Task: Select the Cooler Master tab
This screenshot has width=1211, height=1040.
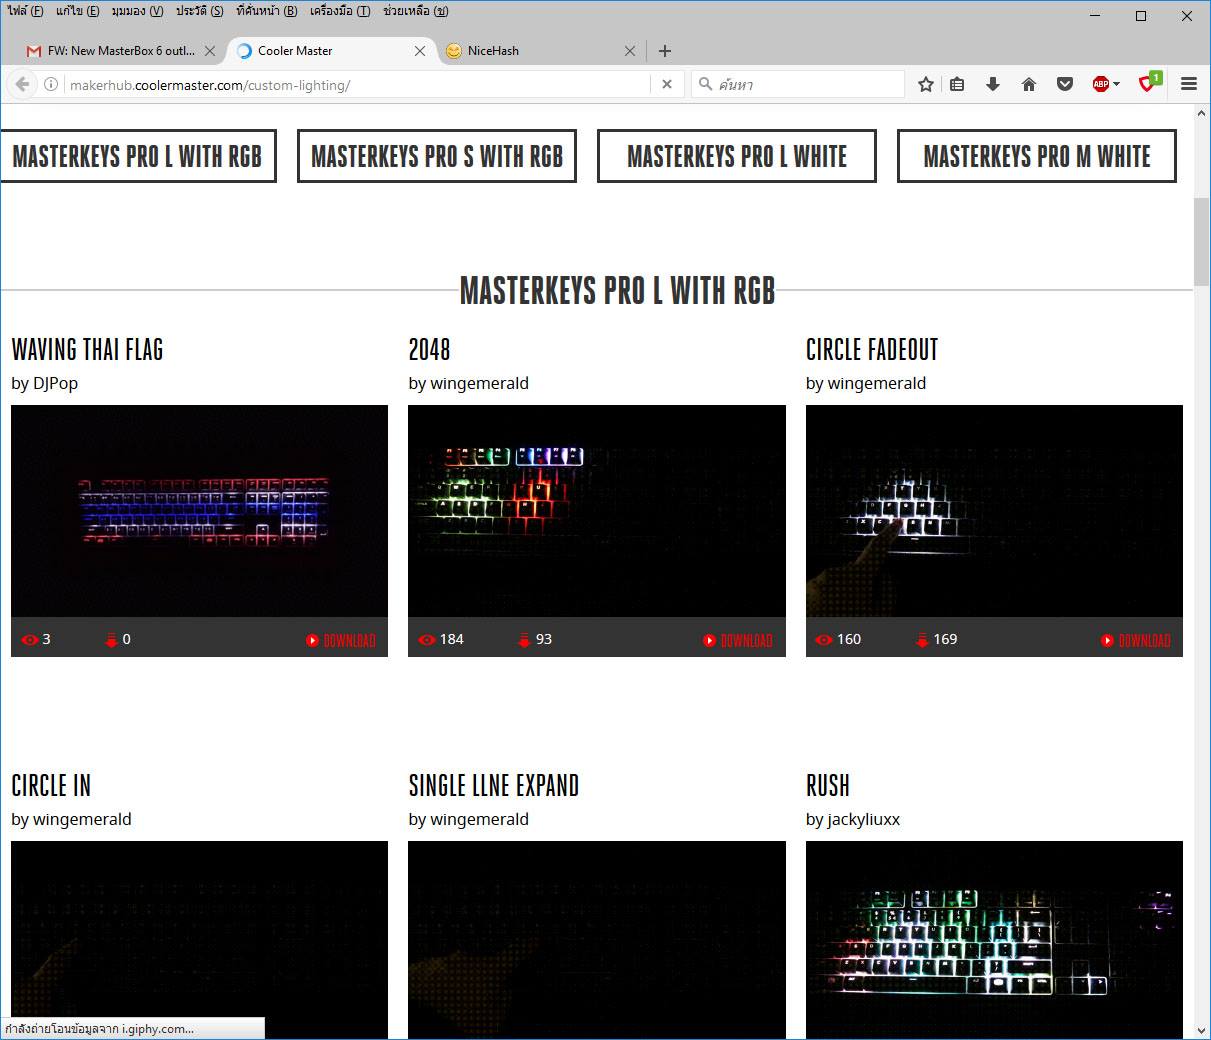Action: tap(330, 51)
